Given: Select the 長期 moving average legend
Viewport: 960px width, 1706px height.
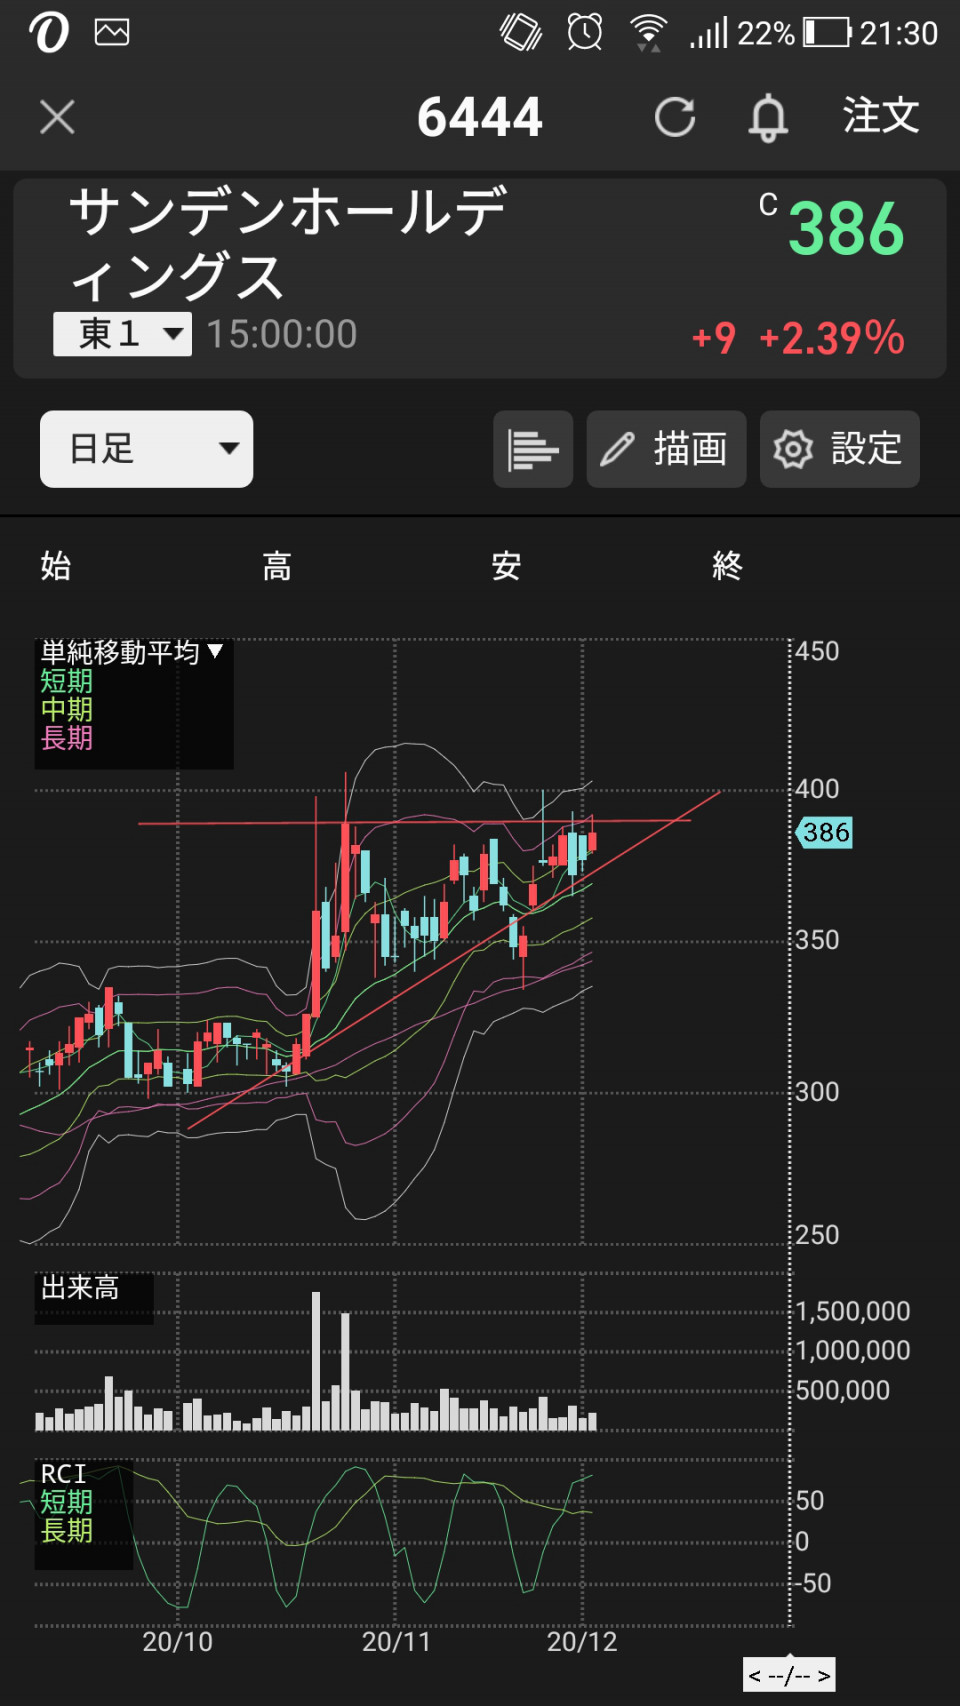Looking at the screenshot, I should (67, 739).
